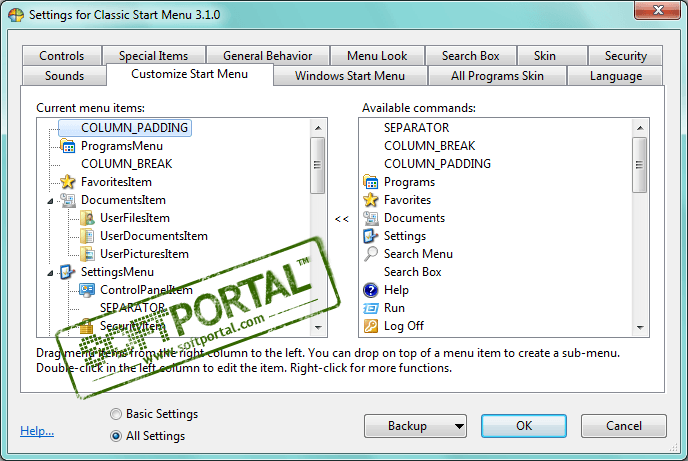Select COLUMN_PADDING in Current menu items
This screenshot has height=461, width=688.
125,128
